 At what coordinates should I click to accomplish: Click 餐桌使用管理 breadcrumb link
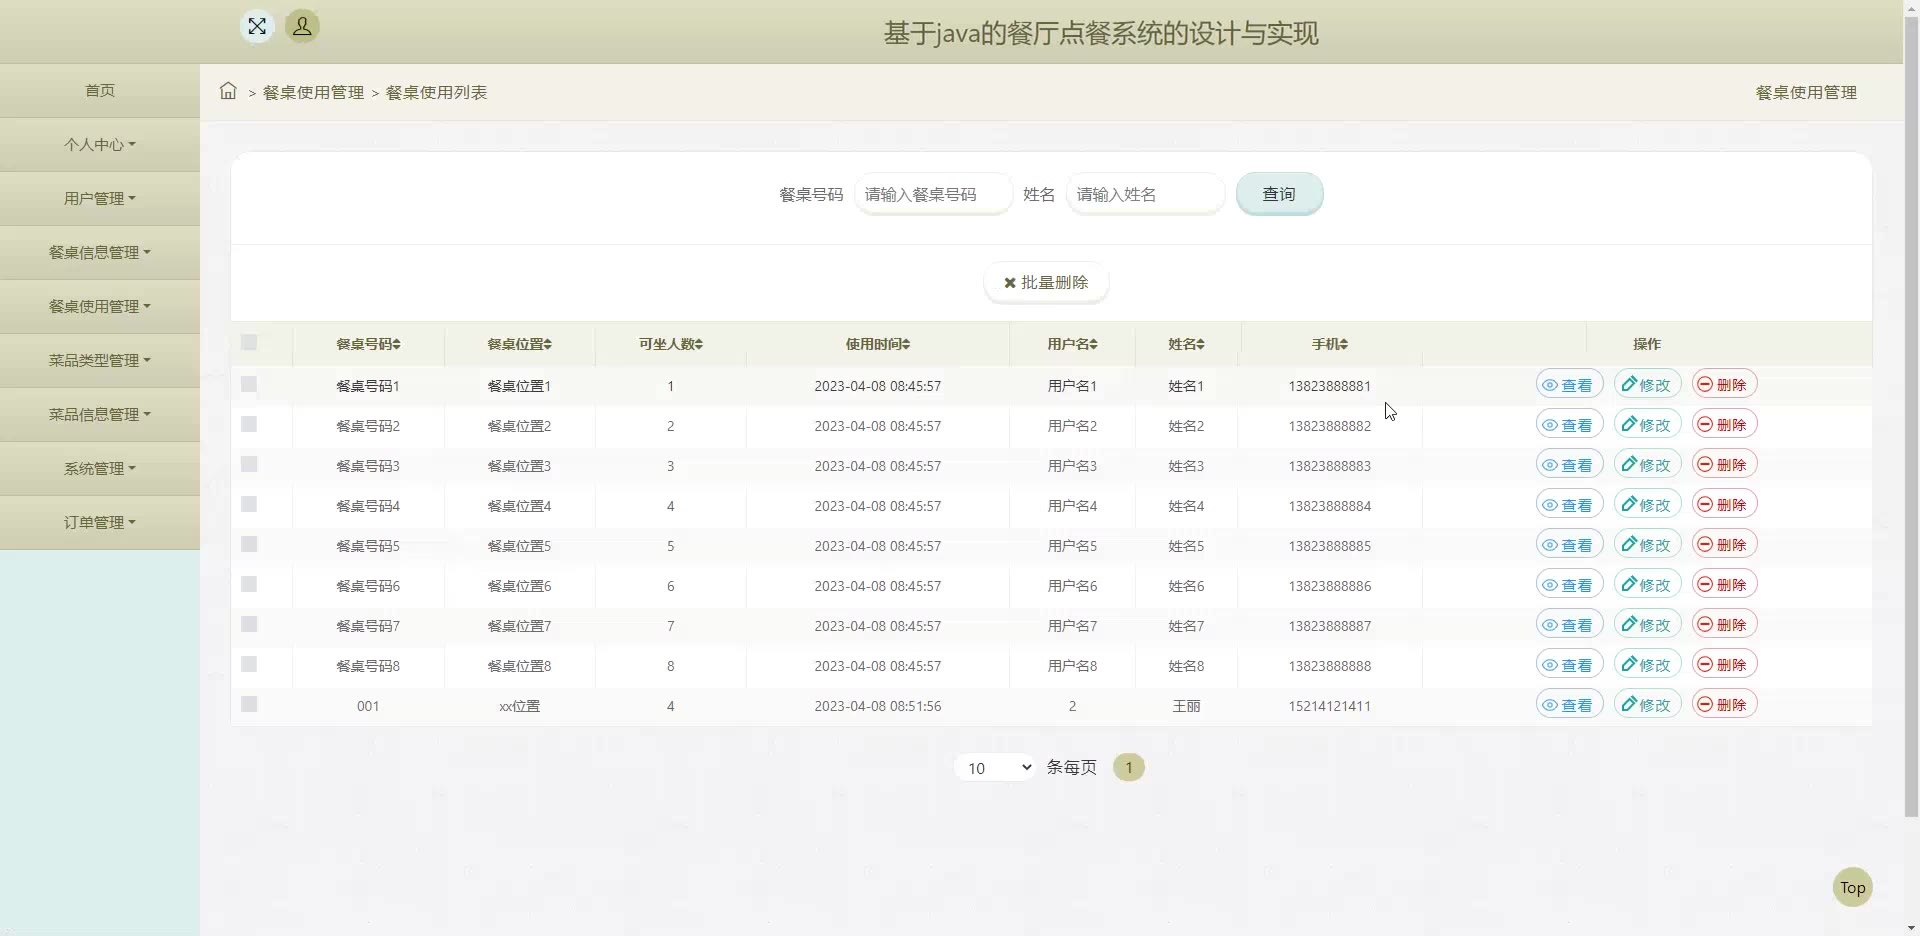313,92
